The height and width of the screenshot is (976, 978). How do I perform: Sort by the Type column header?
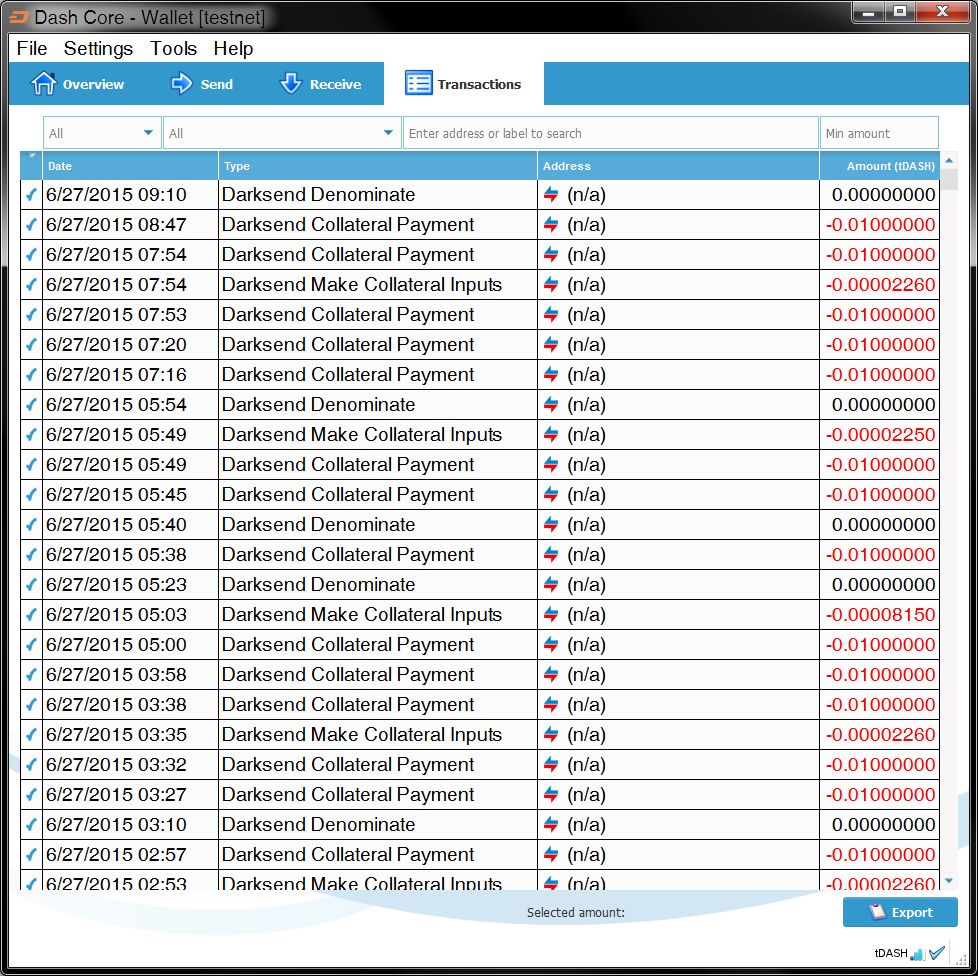[378, 166]
